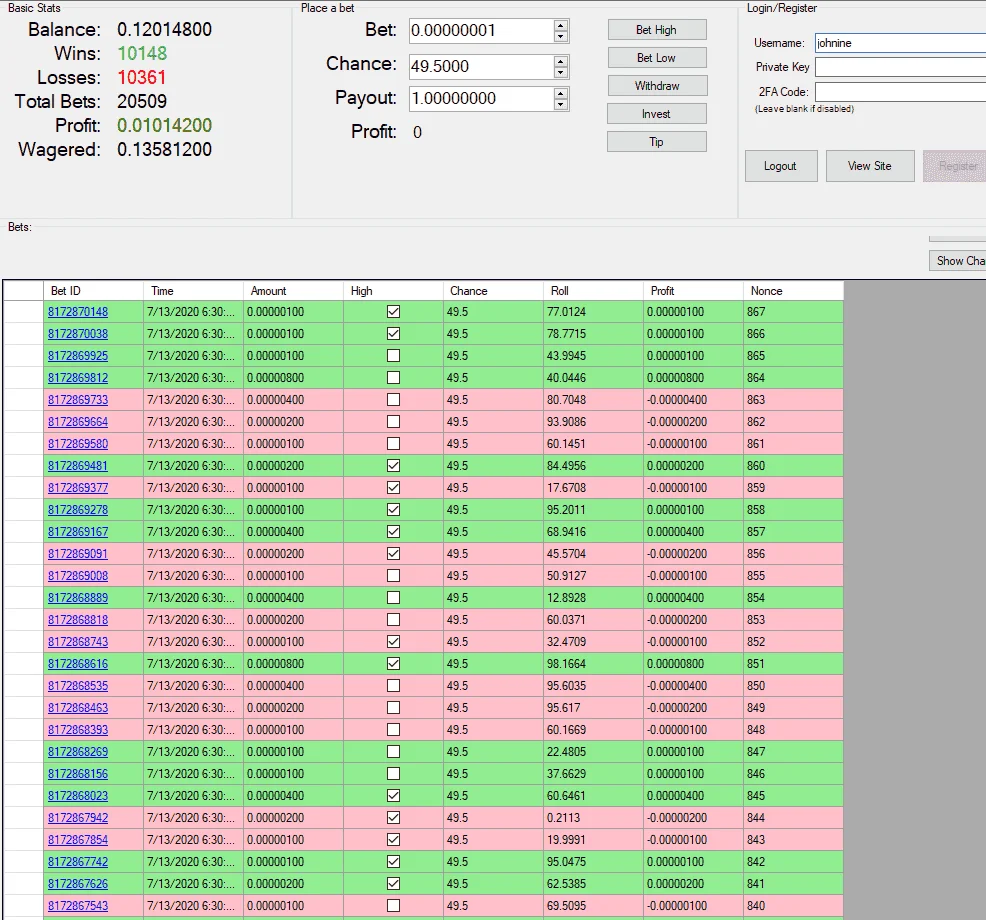Select the Losses count 10361

(141, 77)
